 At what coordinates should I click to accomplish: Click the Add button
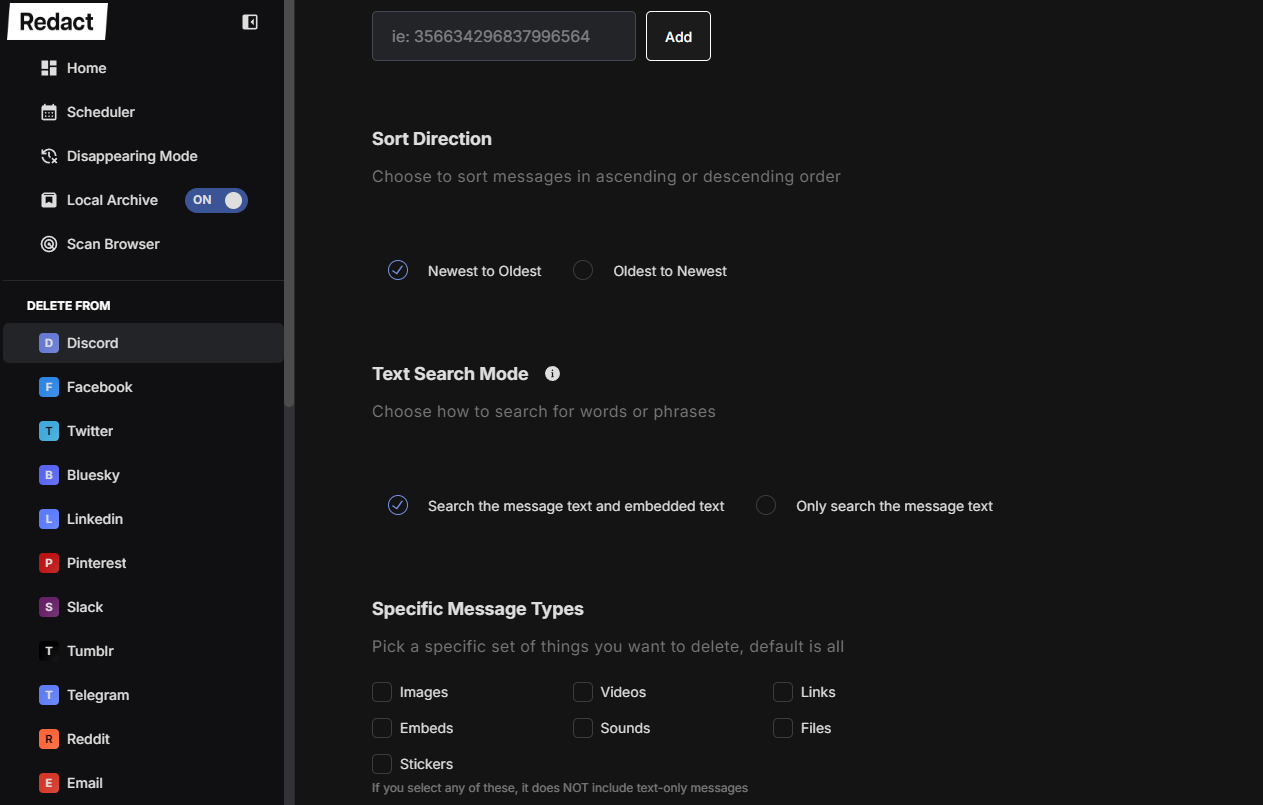678,36
